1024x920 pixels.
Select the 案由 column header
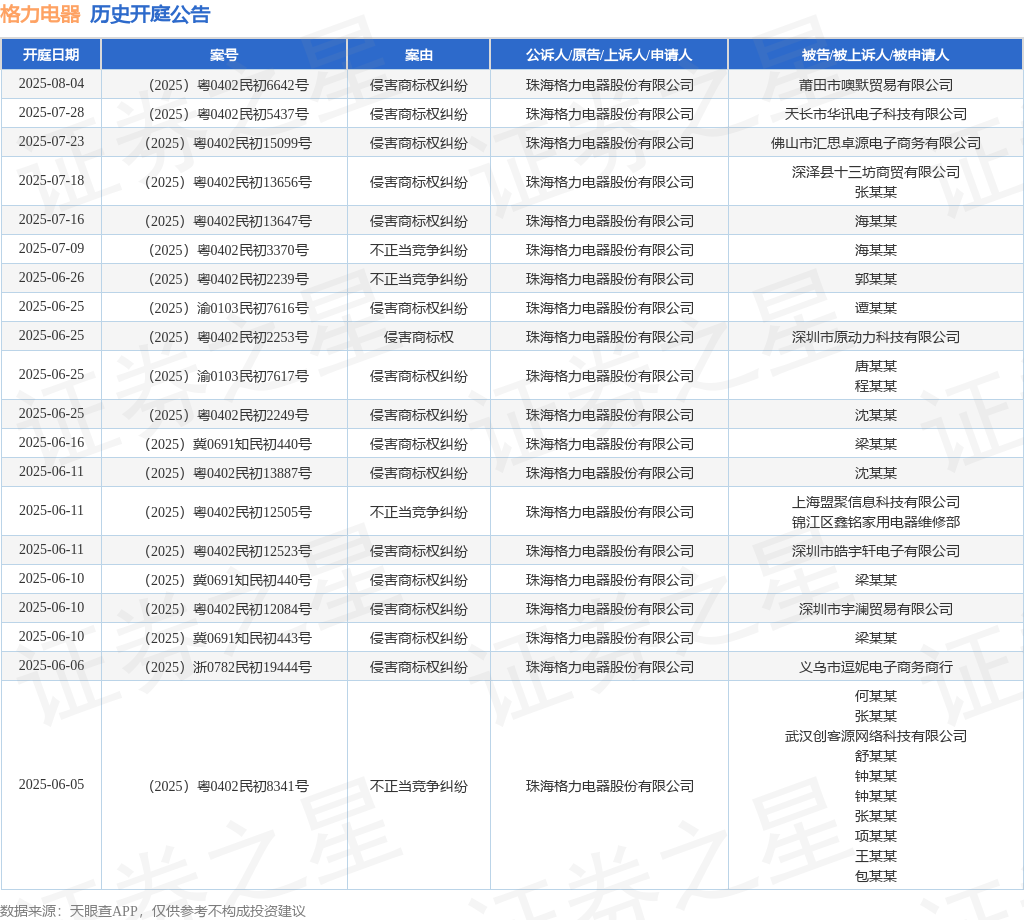click(419, 55)
